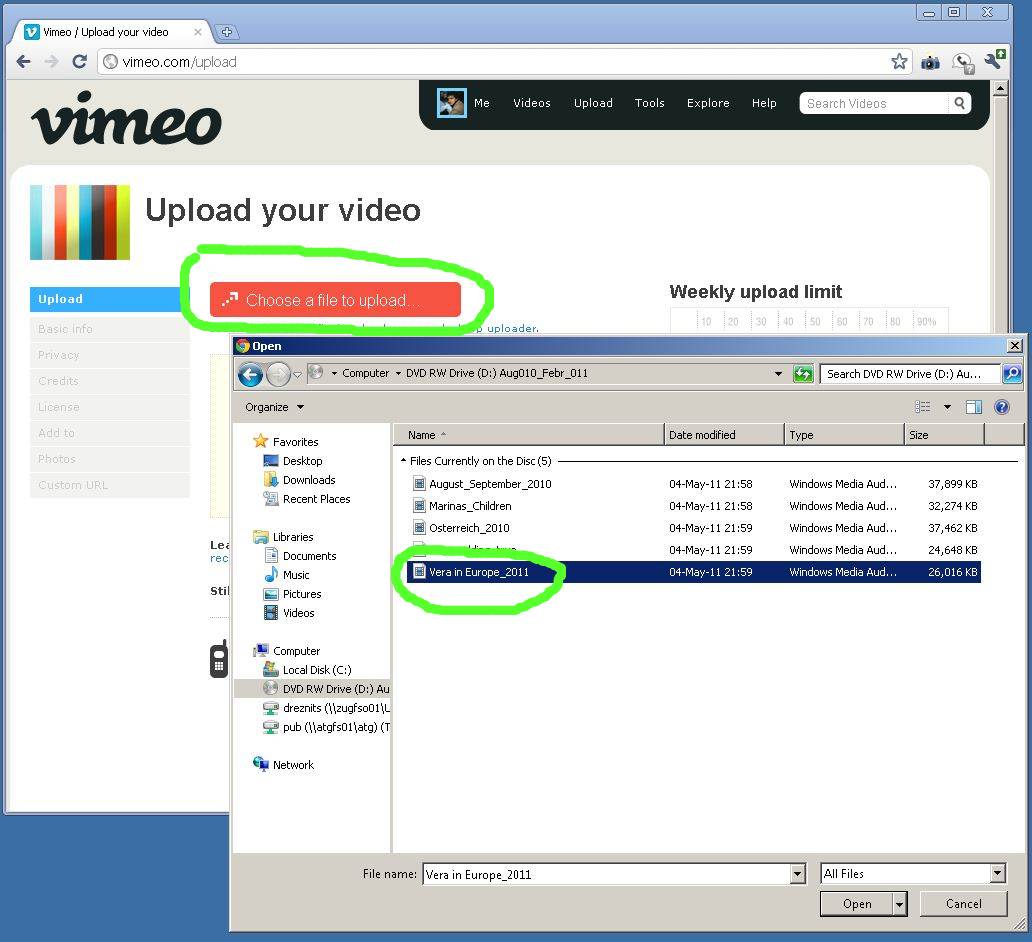Expand the File name combo box arrow
The image size is (1032, 942).
797,874
